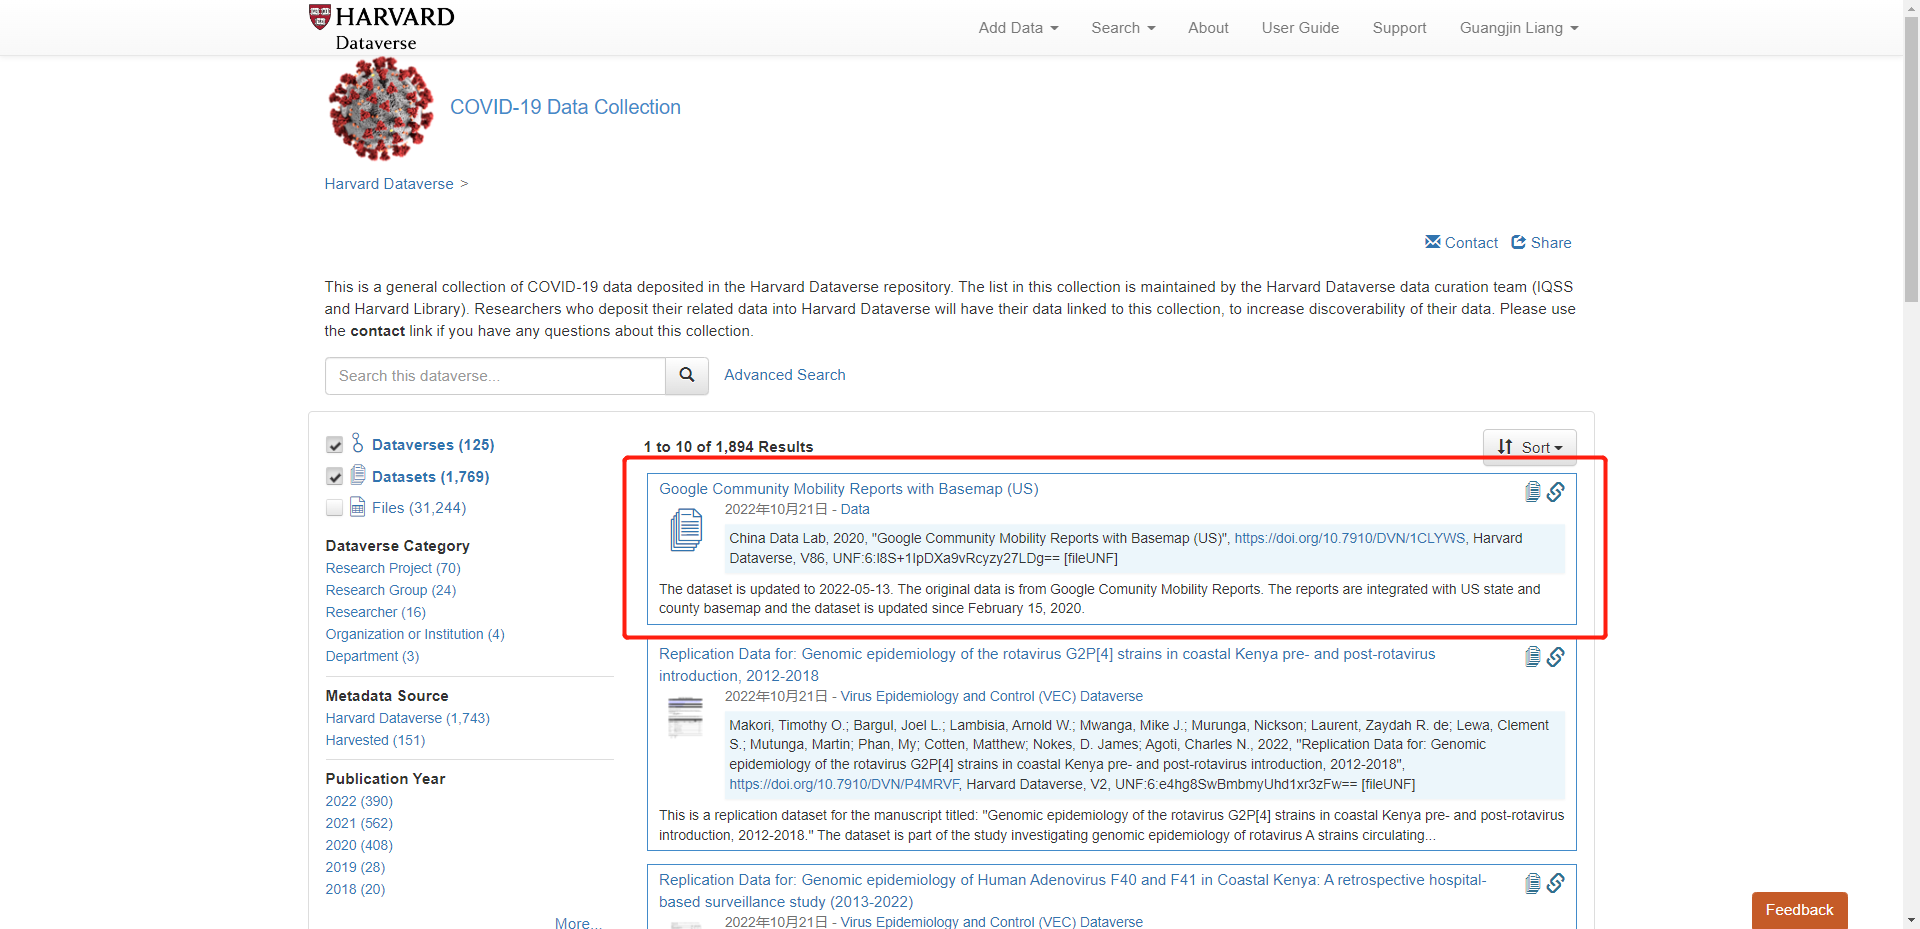Click the Contact envelope icon

pos(1433,242)
